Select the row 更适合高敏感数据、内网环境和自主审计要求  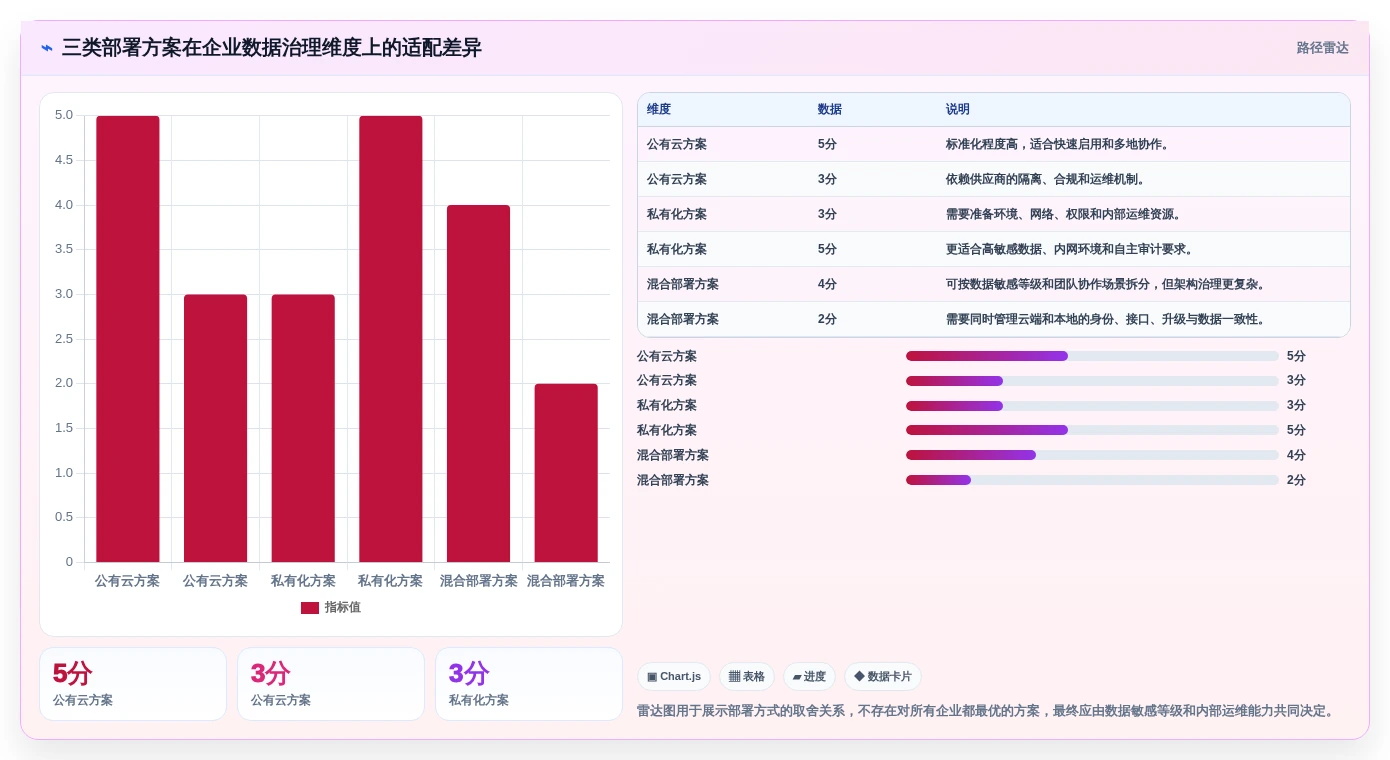pos(994,249)
